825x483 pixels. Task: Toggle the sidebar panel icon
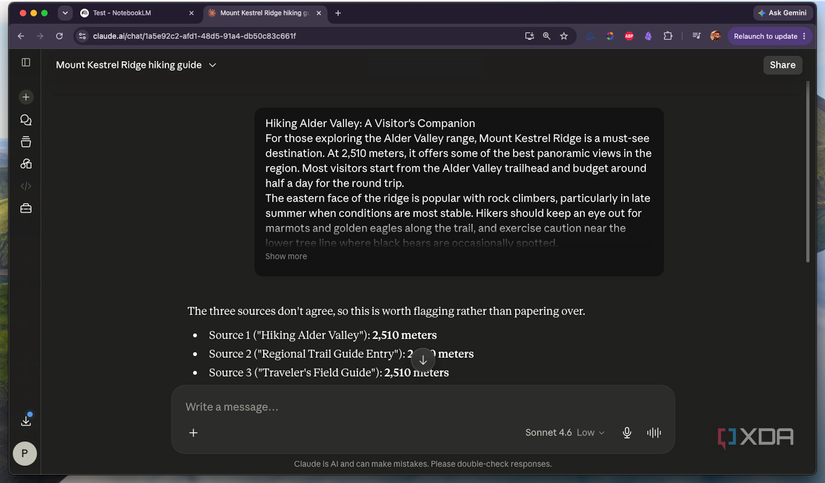click(x=26, y=63)
